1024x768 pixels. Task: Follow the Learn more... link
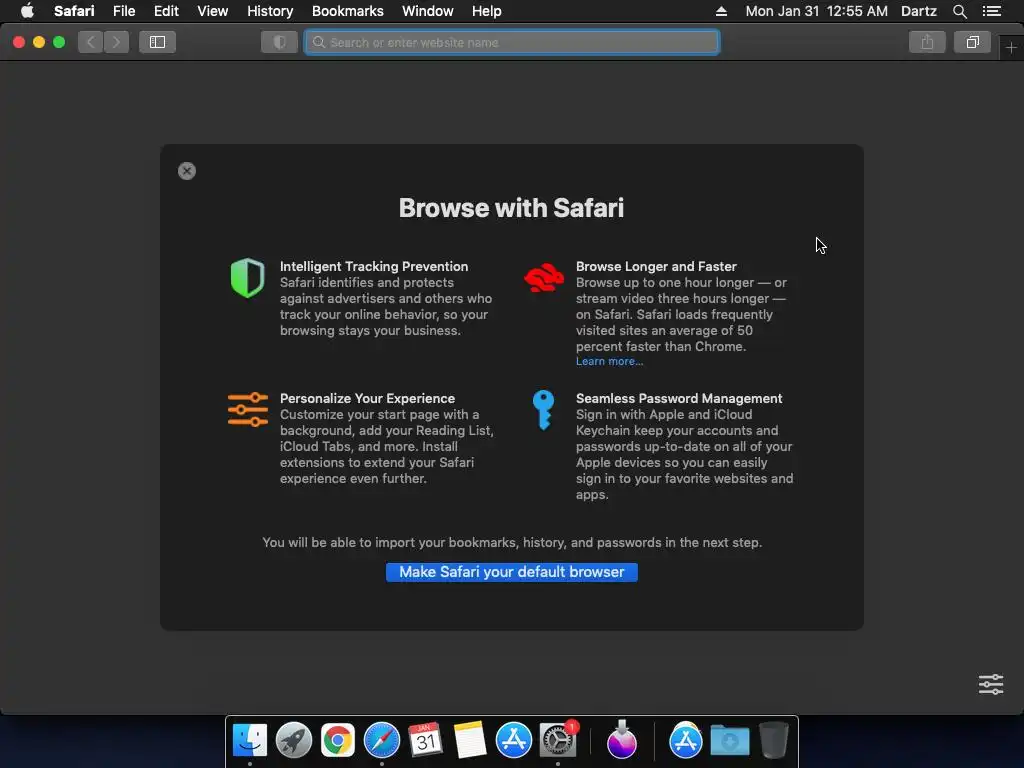609,361
